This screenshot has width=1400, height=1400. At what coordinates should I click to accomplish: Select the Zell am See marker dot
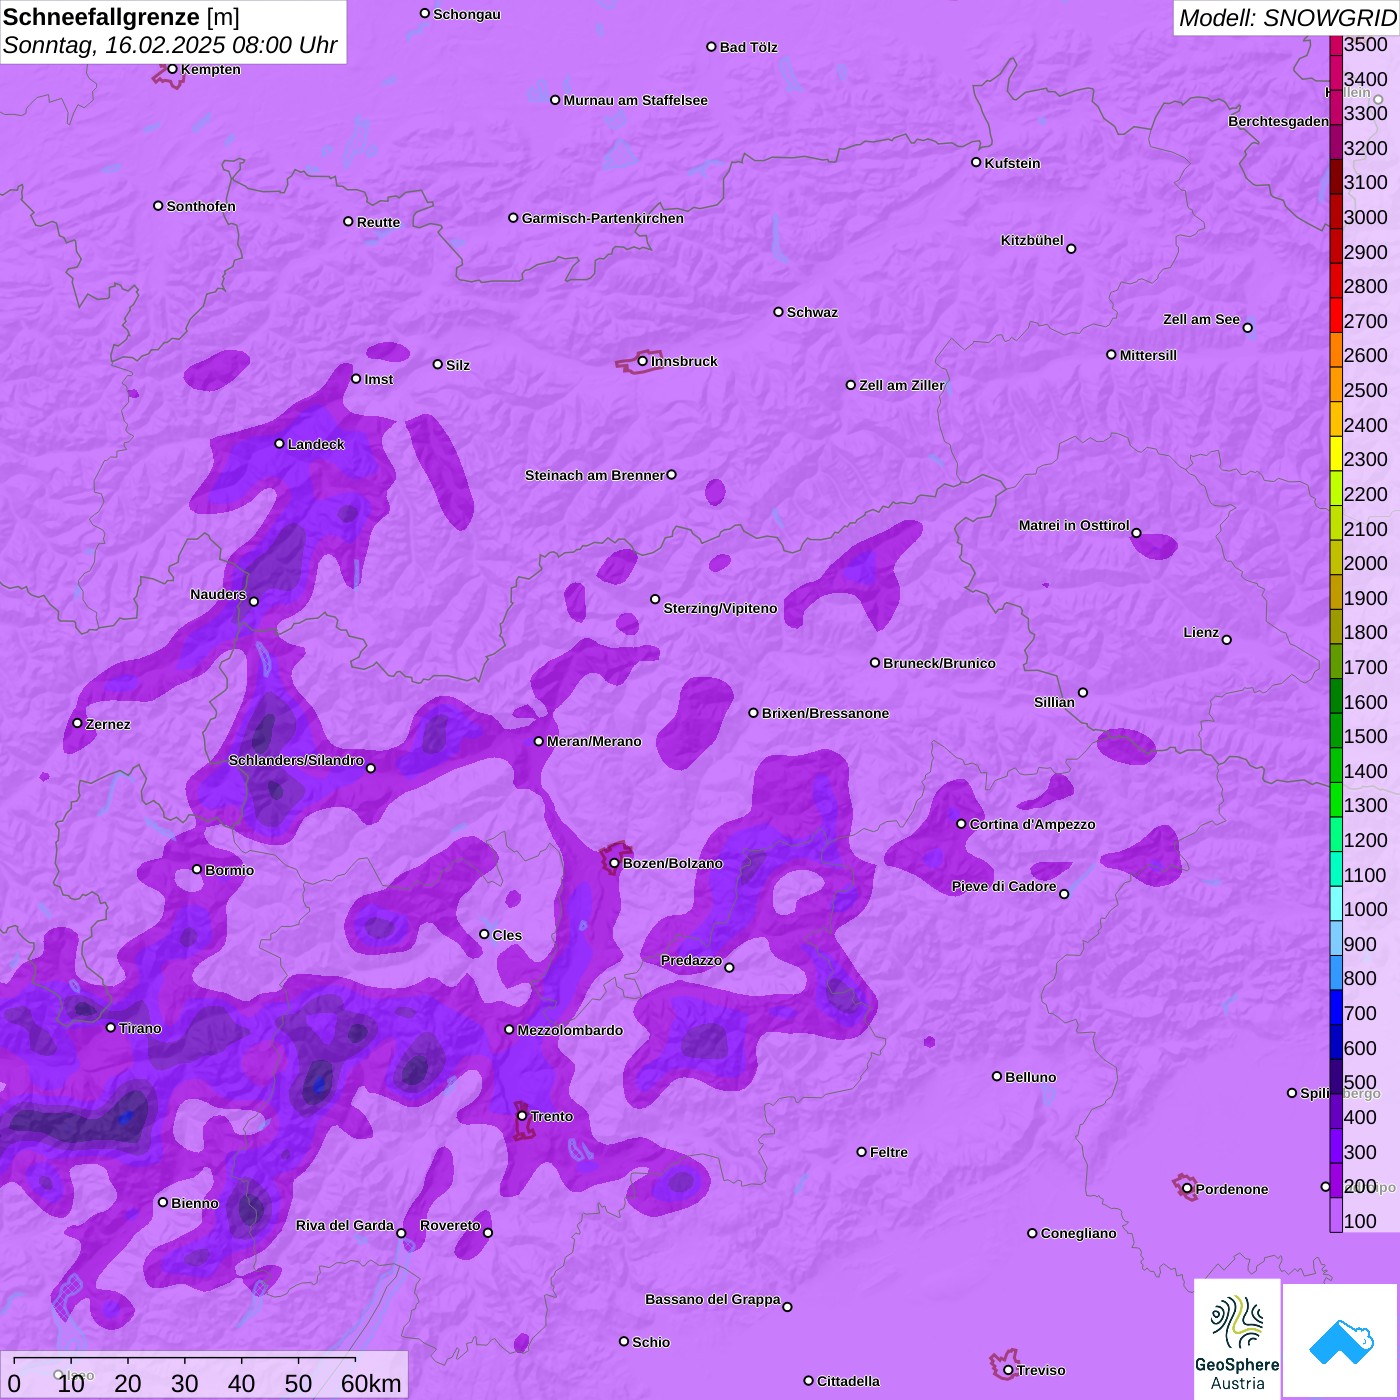click(1247, 328)
